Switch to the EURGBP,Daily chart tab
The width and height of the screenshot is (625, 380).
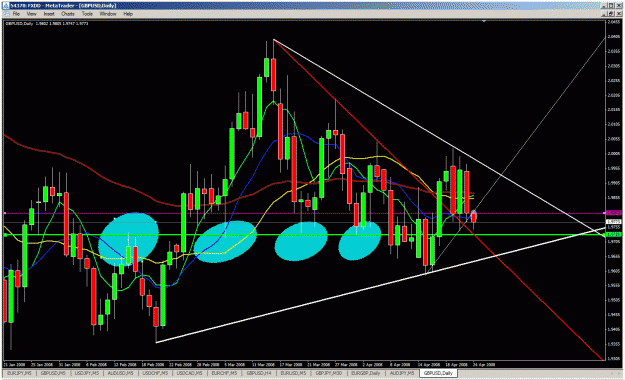(x=366, y=373)
